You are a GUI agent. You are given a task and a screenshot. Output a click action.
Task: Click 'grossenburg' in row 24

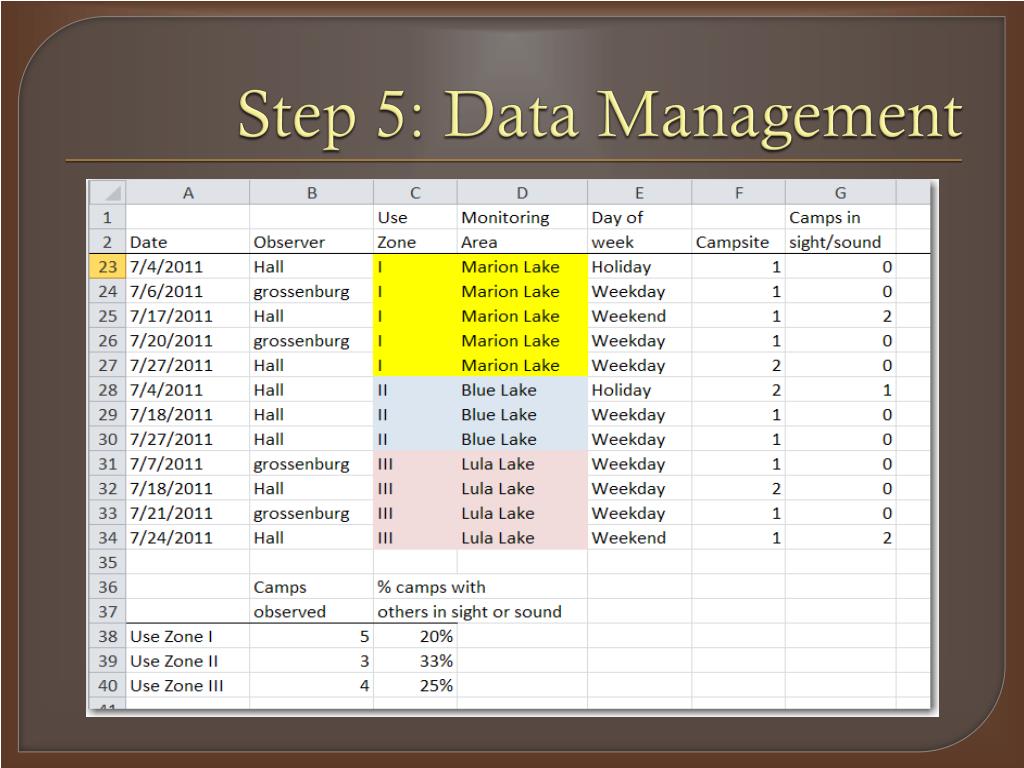312,291
